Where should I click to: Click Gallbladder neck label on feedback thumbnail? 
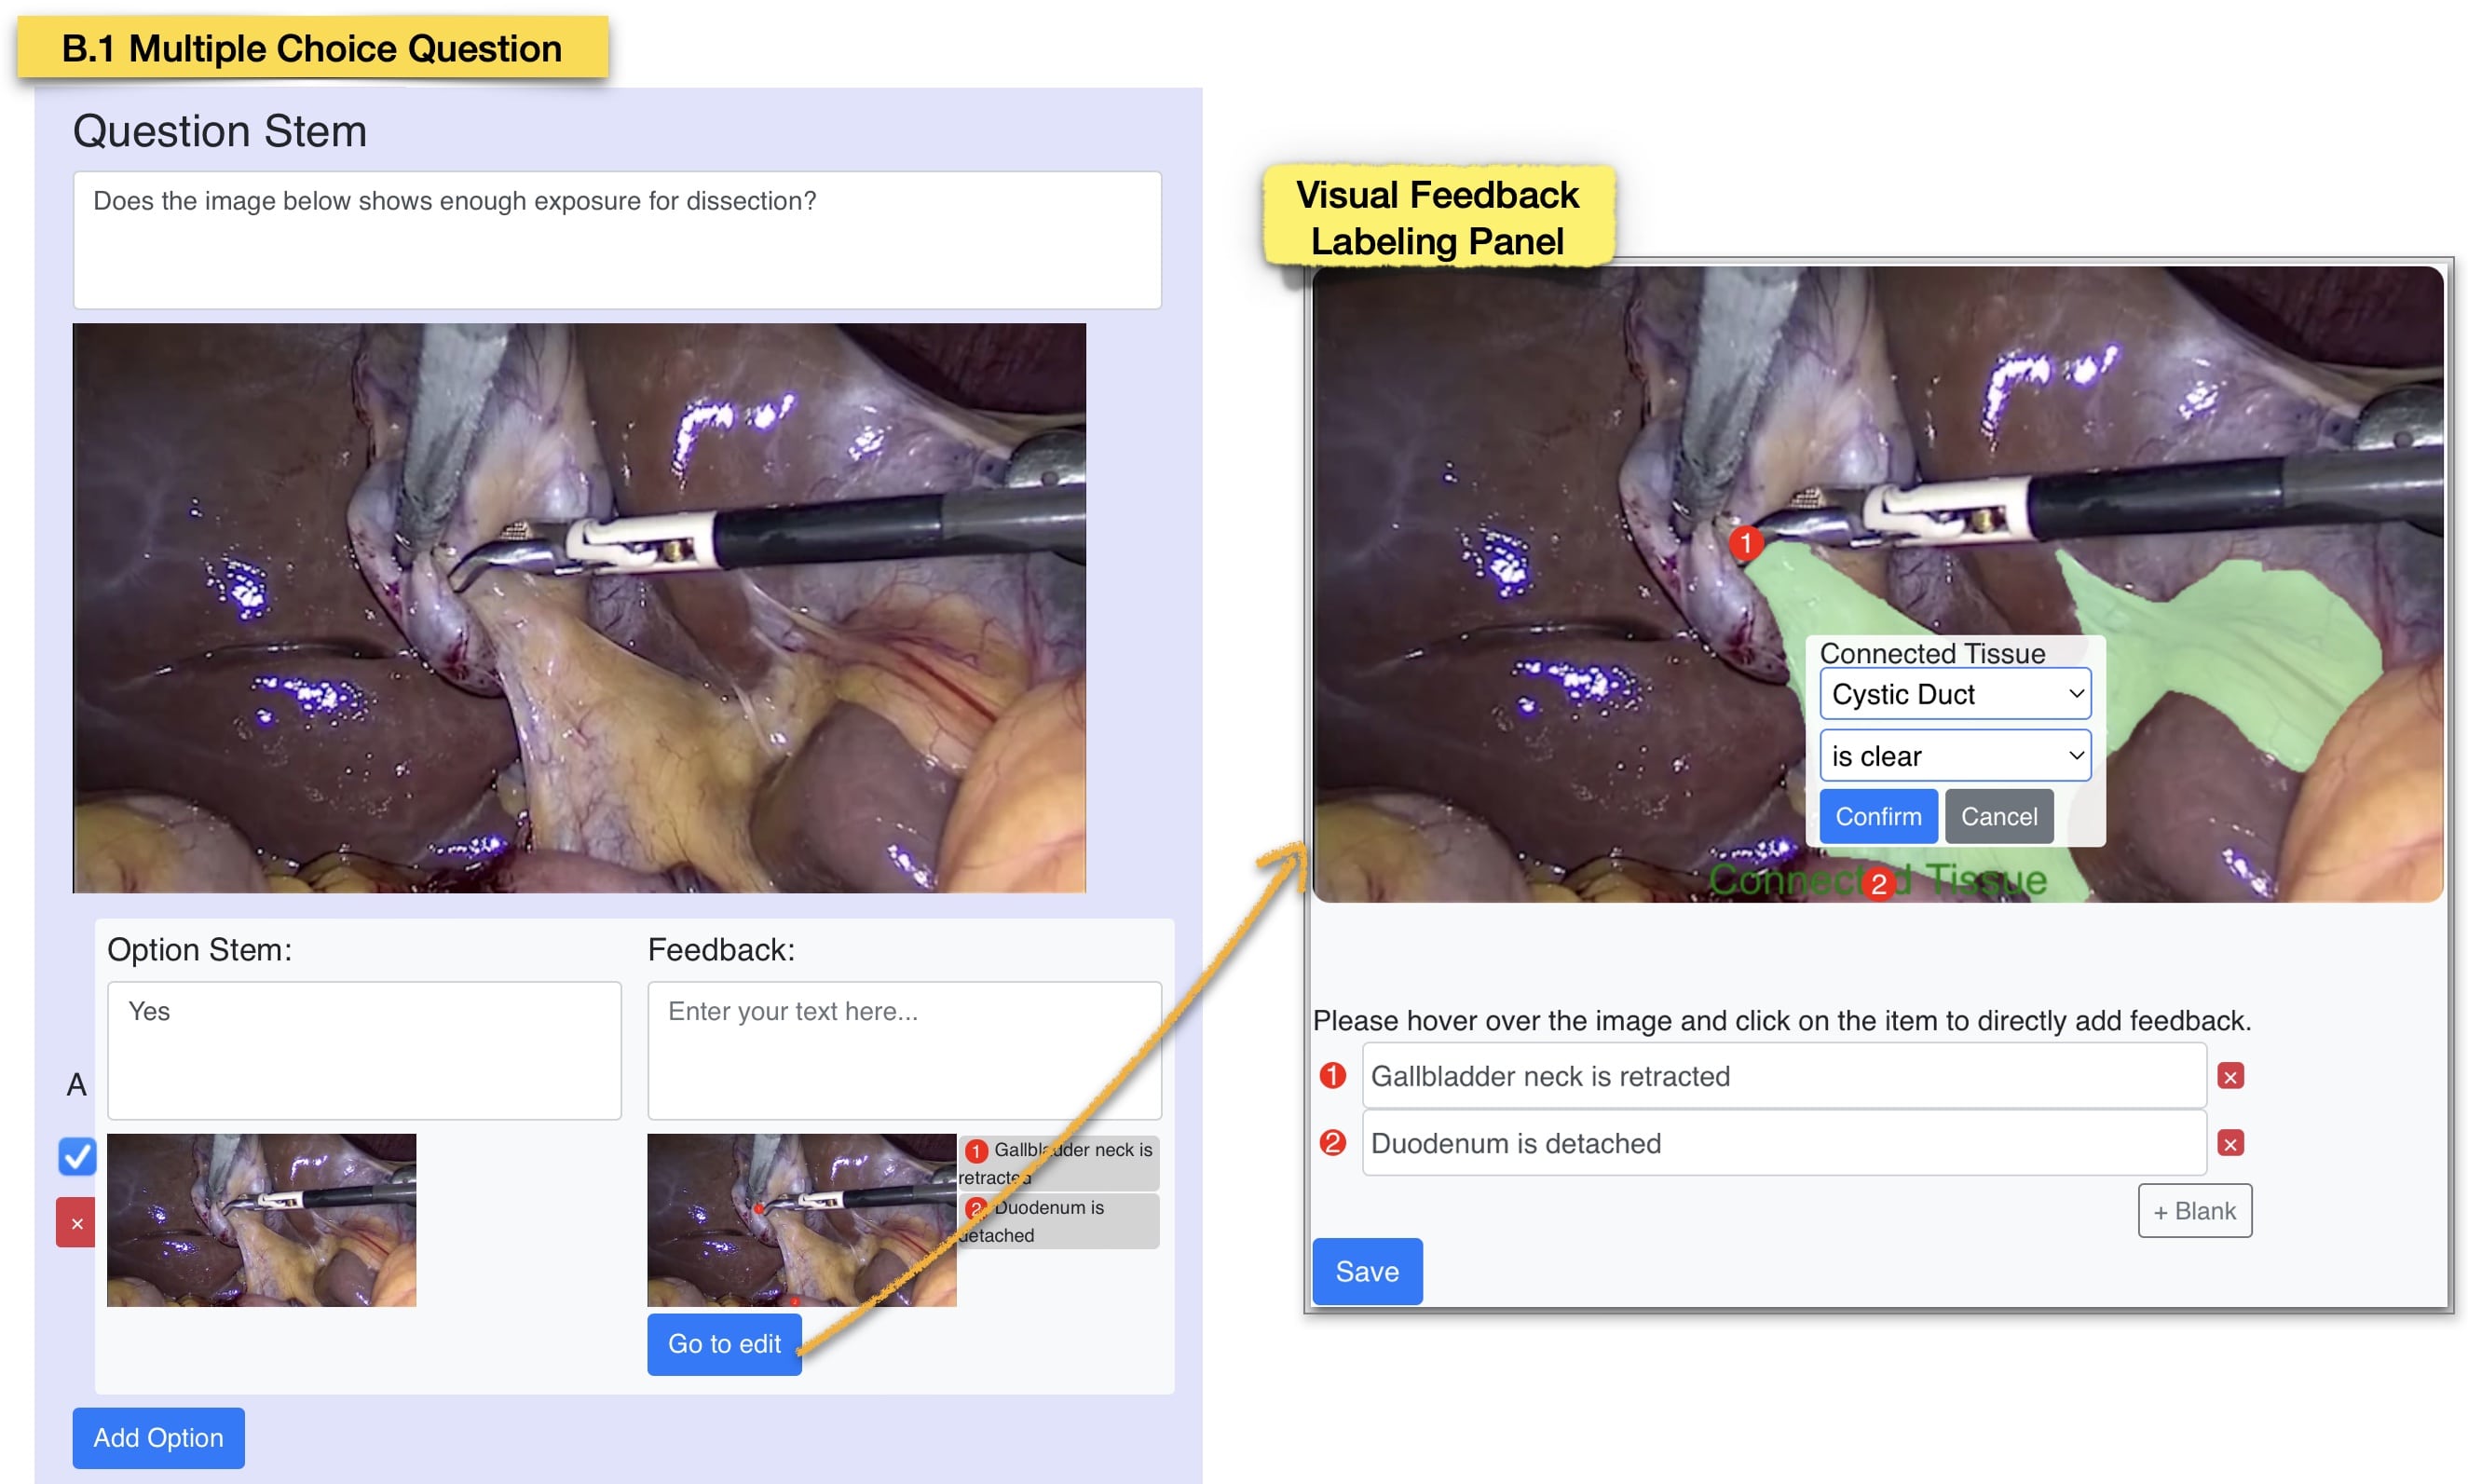tap(1058, 1162)
